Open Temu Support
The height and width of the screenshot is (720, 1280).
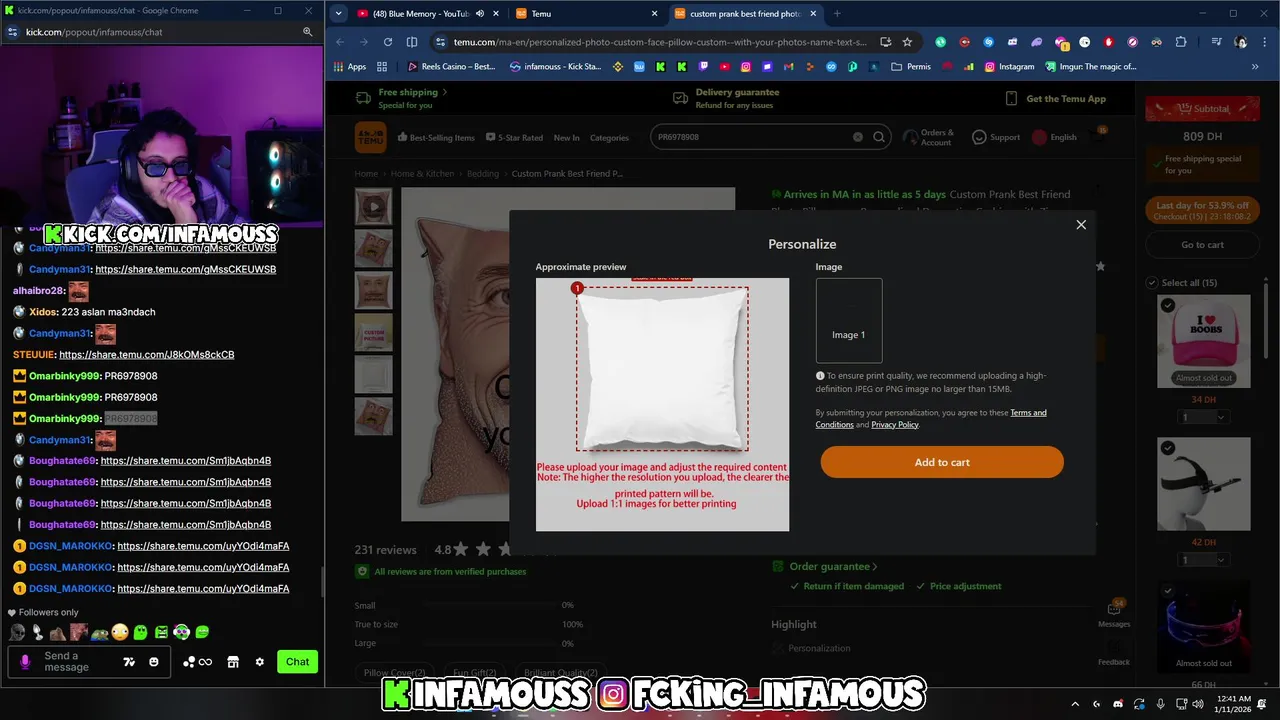click(996, 138)
